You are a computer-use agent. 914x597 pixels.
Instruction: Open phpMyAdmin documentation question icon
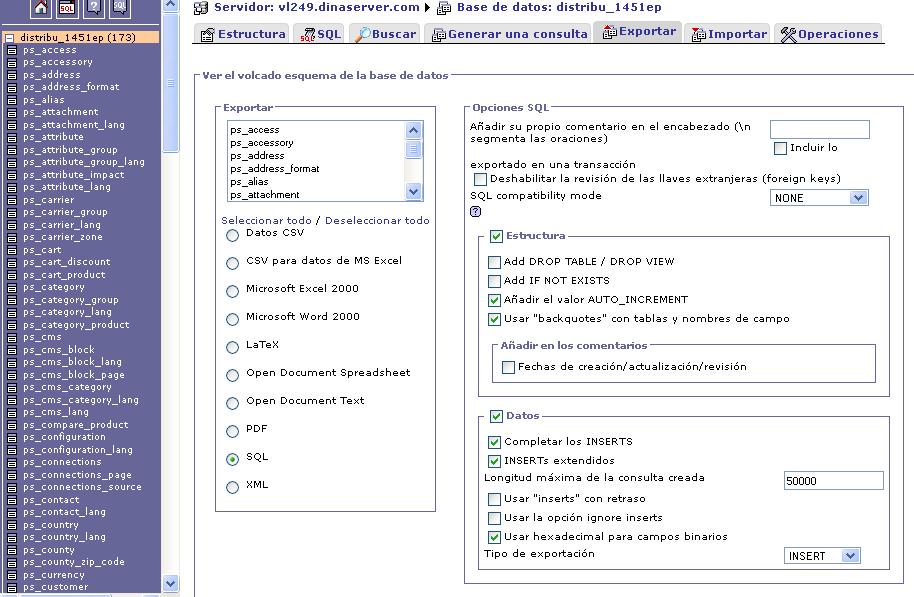pyautogui.click(x=94, y=7)
